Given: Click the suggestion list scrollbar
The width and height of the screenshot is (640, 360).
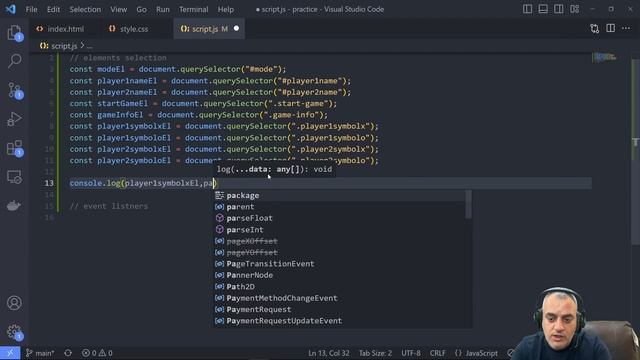Looking at the screenshot, I should (469, 204).
